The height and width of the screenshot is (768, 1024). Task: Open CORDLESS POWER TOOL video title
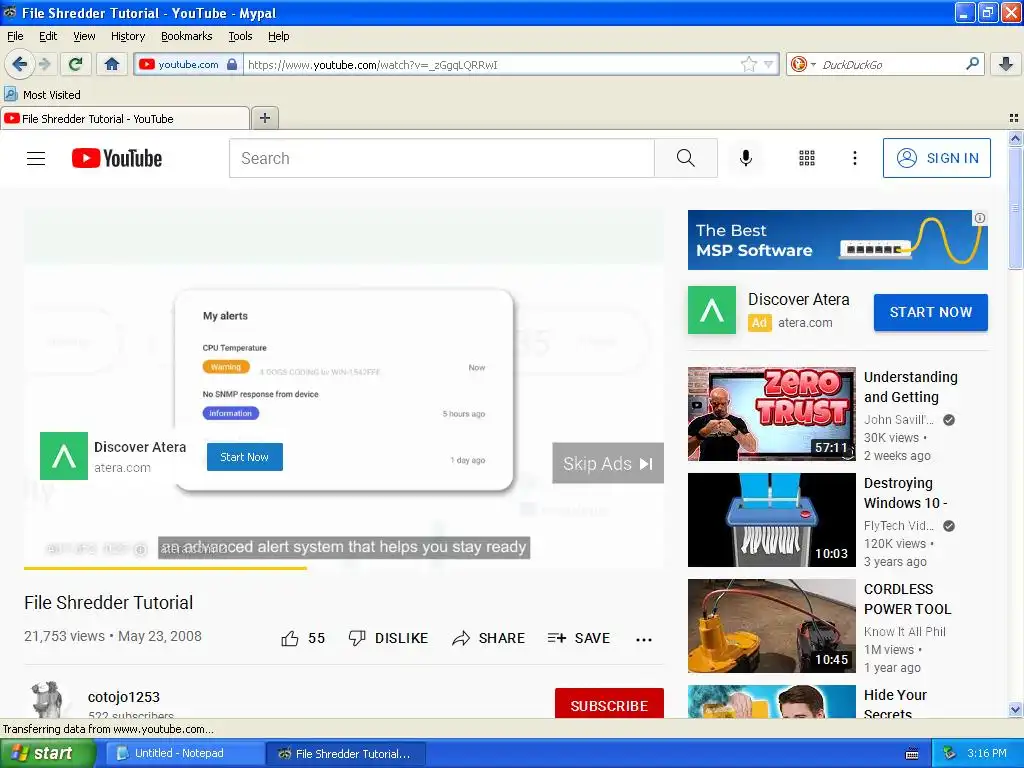[x=907, y=599]
